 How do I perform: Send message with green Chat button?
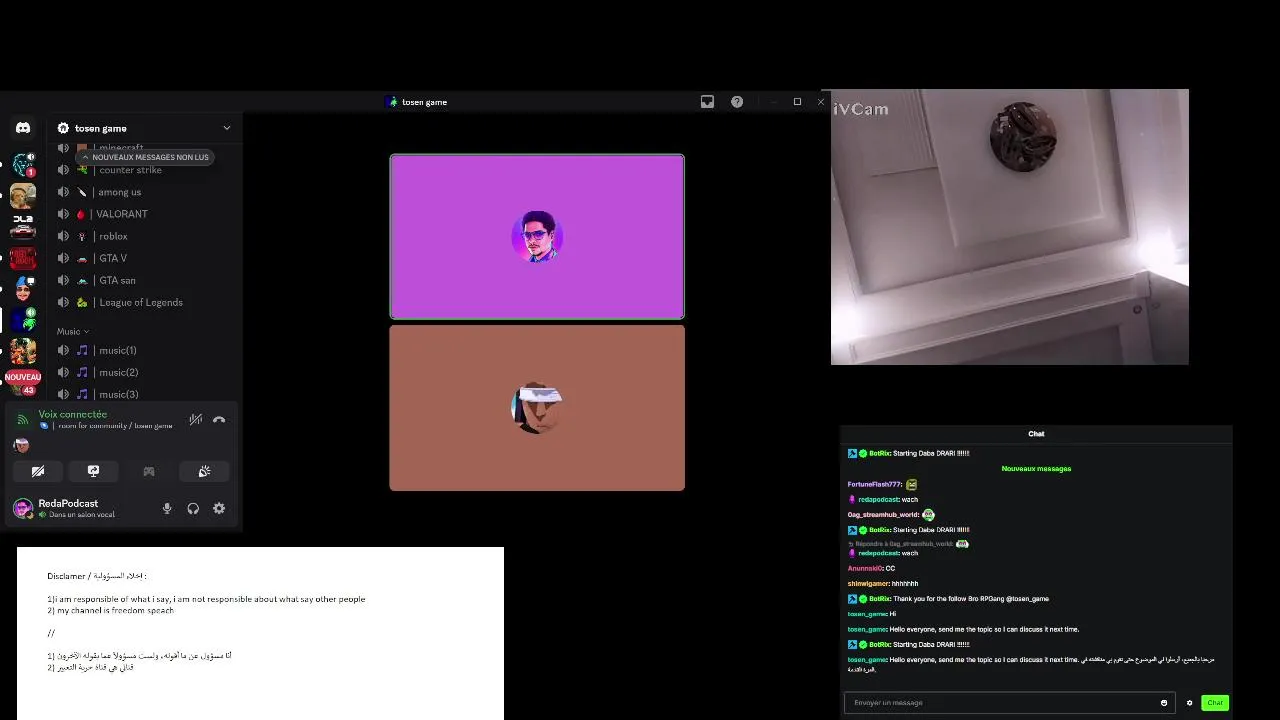tap(1214, 703)
